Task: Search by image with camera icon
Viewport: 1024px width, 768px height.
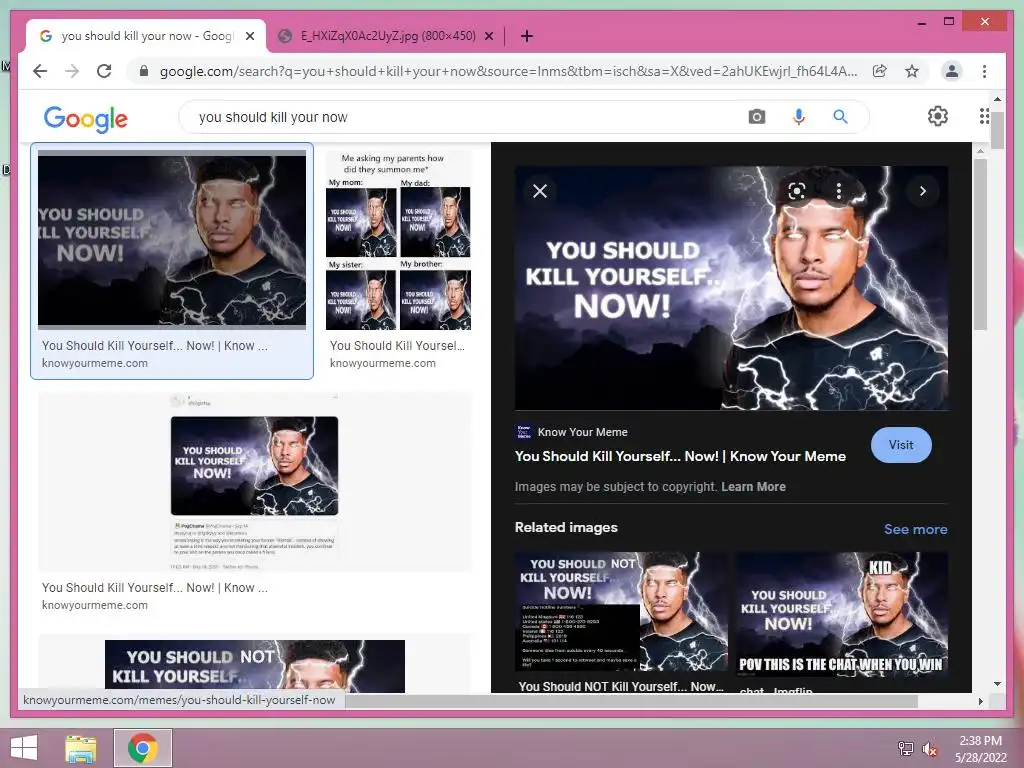Action: pyautogui.click(x=756, y=117)
